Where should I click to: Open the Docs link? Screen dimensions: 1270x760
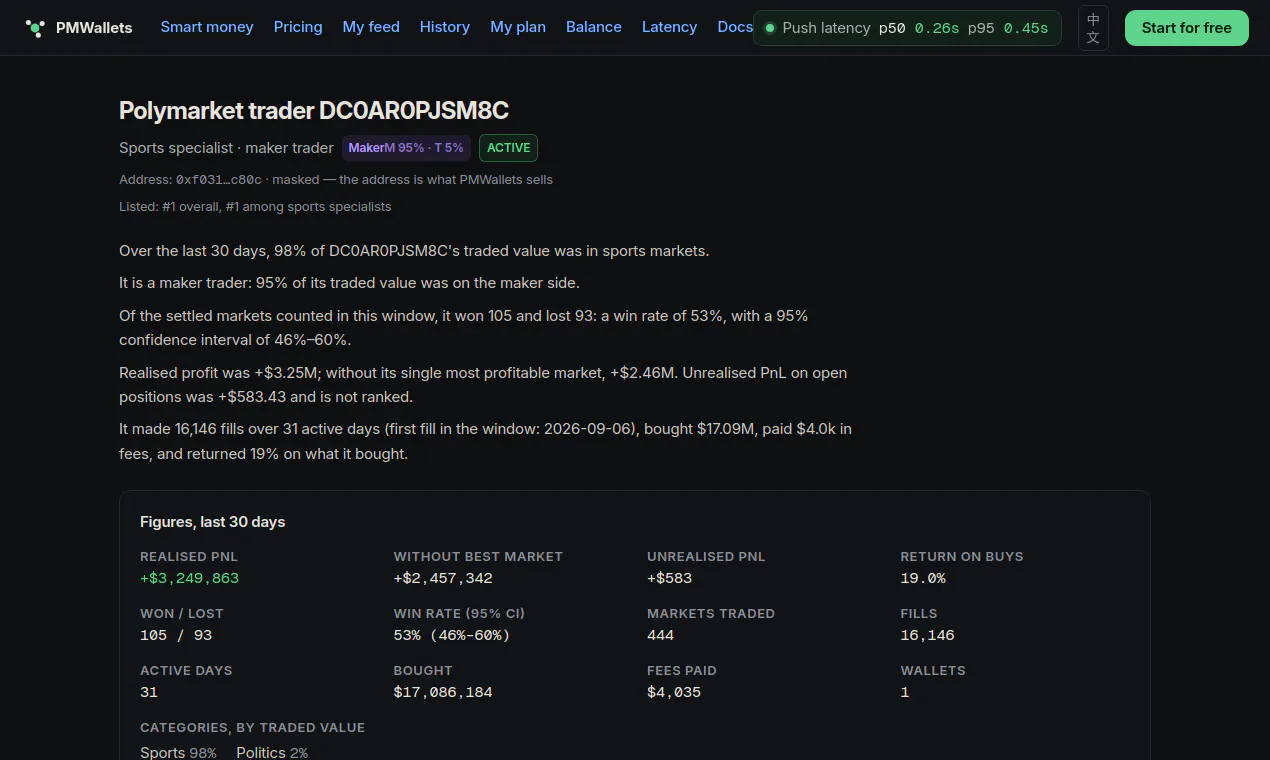pos(735,27)
